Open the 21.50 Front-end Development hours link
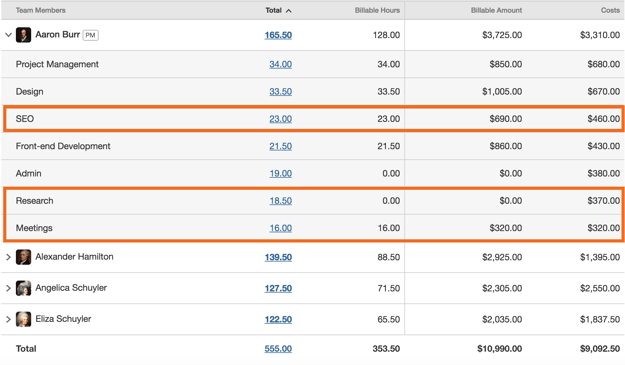This screenshot has height=365, width=625. click(281, 146)
